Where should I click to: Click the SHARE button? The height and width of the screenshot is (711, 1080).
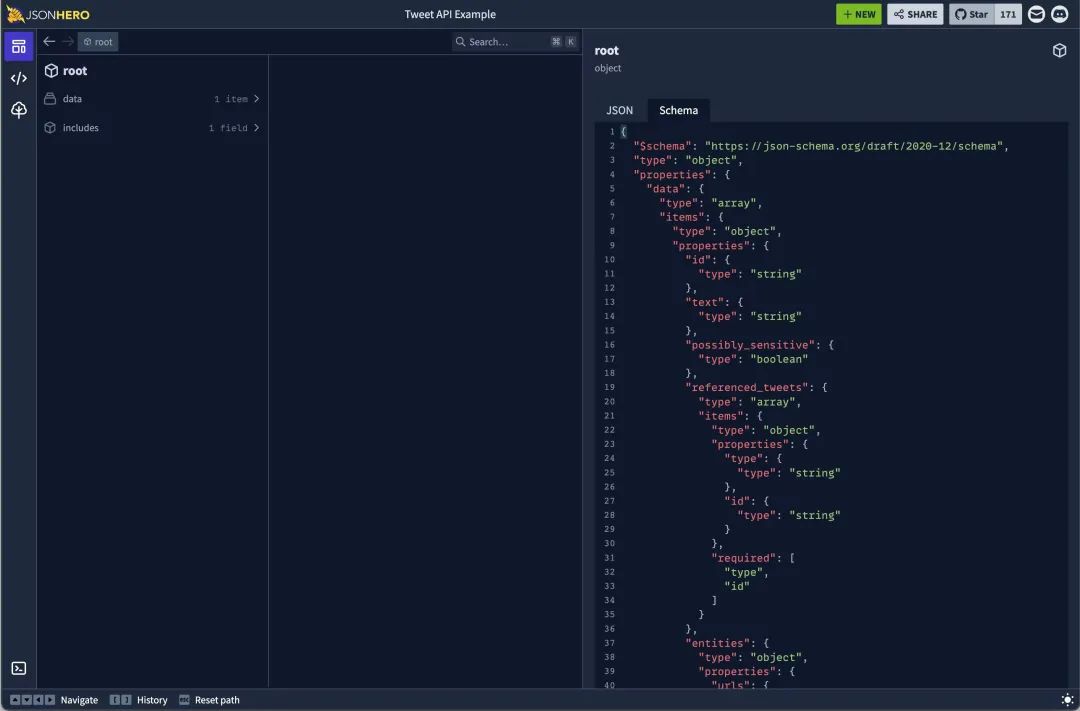click(x=914, y=14)
